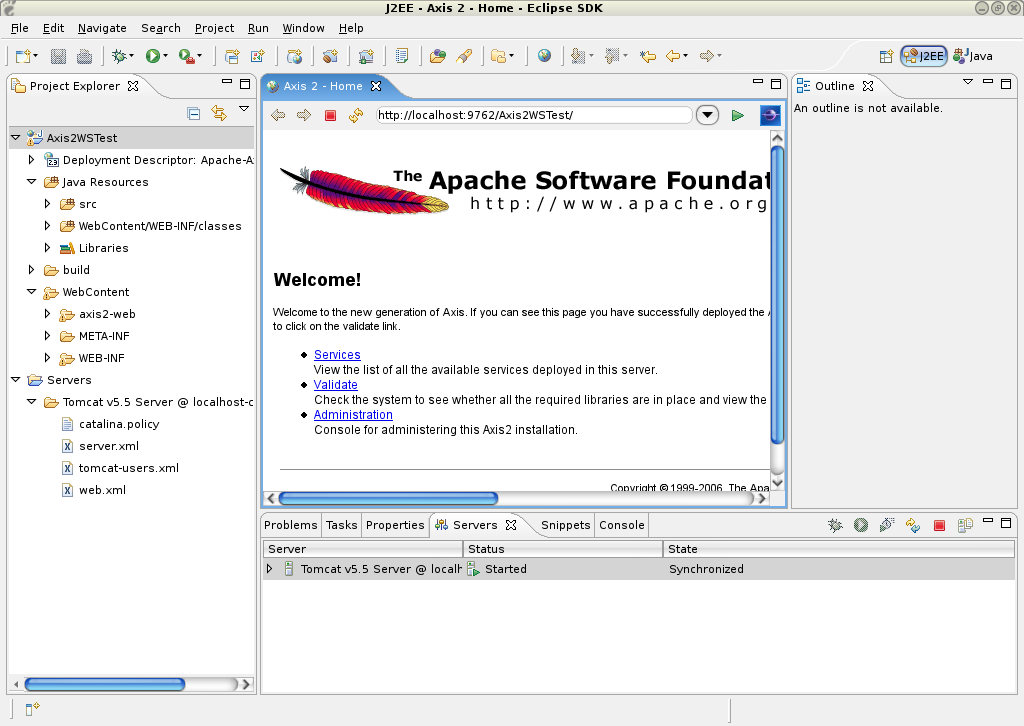The height and width of the screenshot is (726, 1024).
Task: Expand the src folder node
Action: pyautogui.click(x=47, y=204)
